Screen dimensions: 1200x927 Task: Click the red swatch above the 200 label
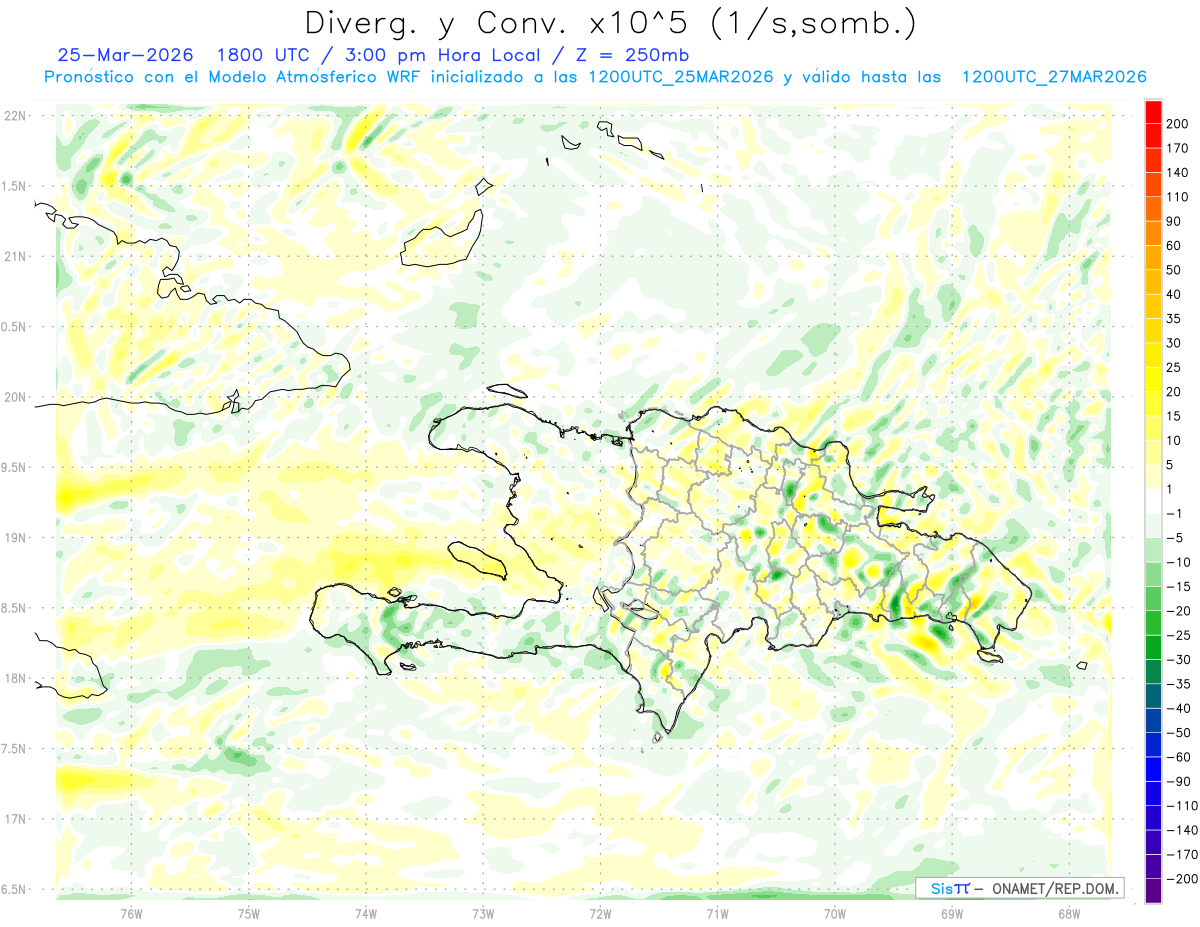tap(1153, 110)
